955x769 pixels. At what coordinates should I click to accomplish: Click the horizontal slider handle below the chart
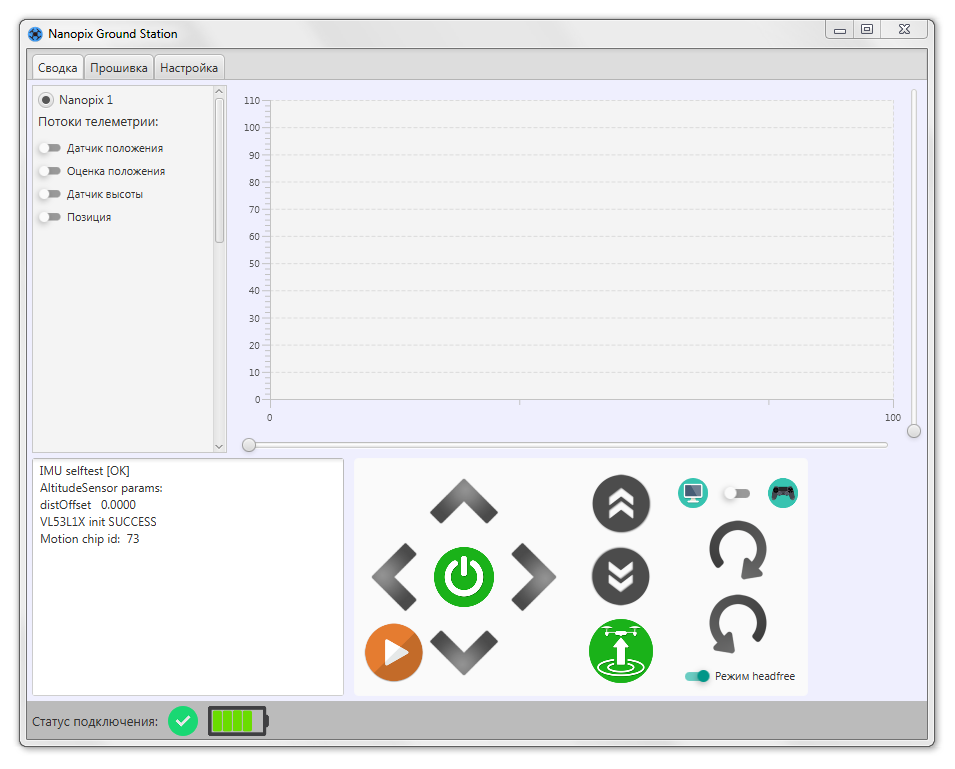tap(248, 445)
